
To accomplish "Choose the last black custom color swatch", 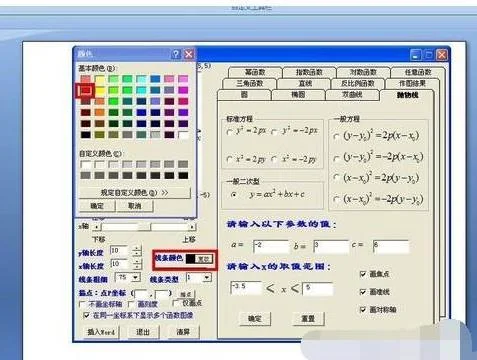I will point(183,175).
